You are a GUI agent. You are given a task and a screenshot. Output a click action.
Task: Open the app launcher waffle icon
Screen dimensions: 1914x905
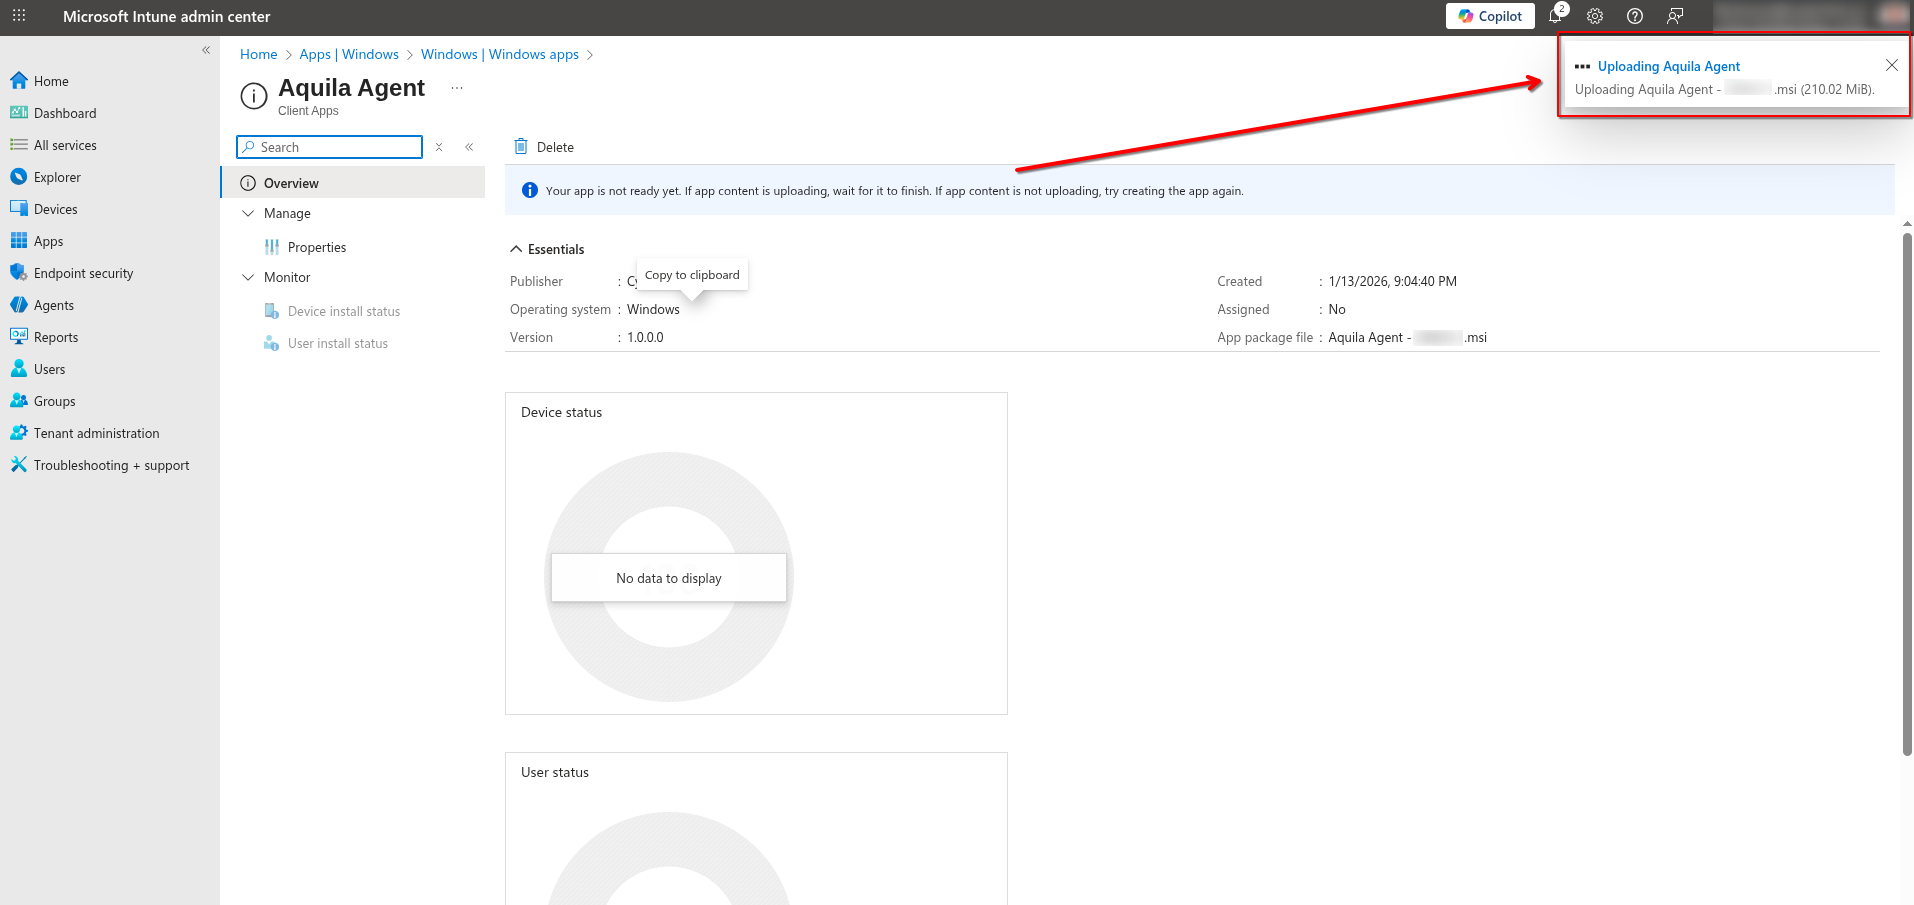[x=19, y=16]
